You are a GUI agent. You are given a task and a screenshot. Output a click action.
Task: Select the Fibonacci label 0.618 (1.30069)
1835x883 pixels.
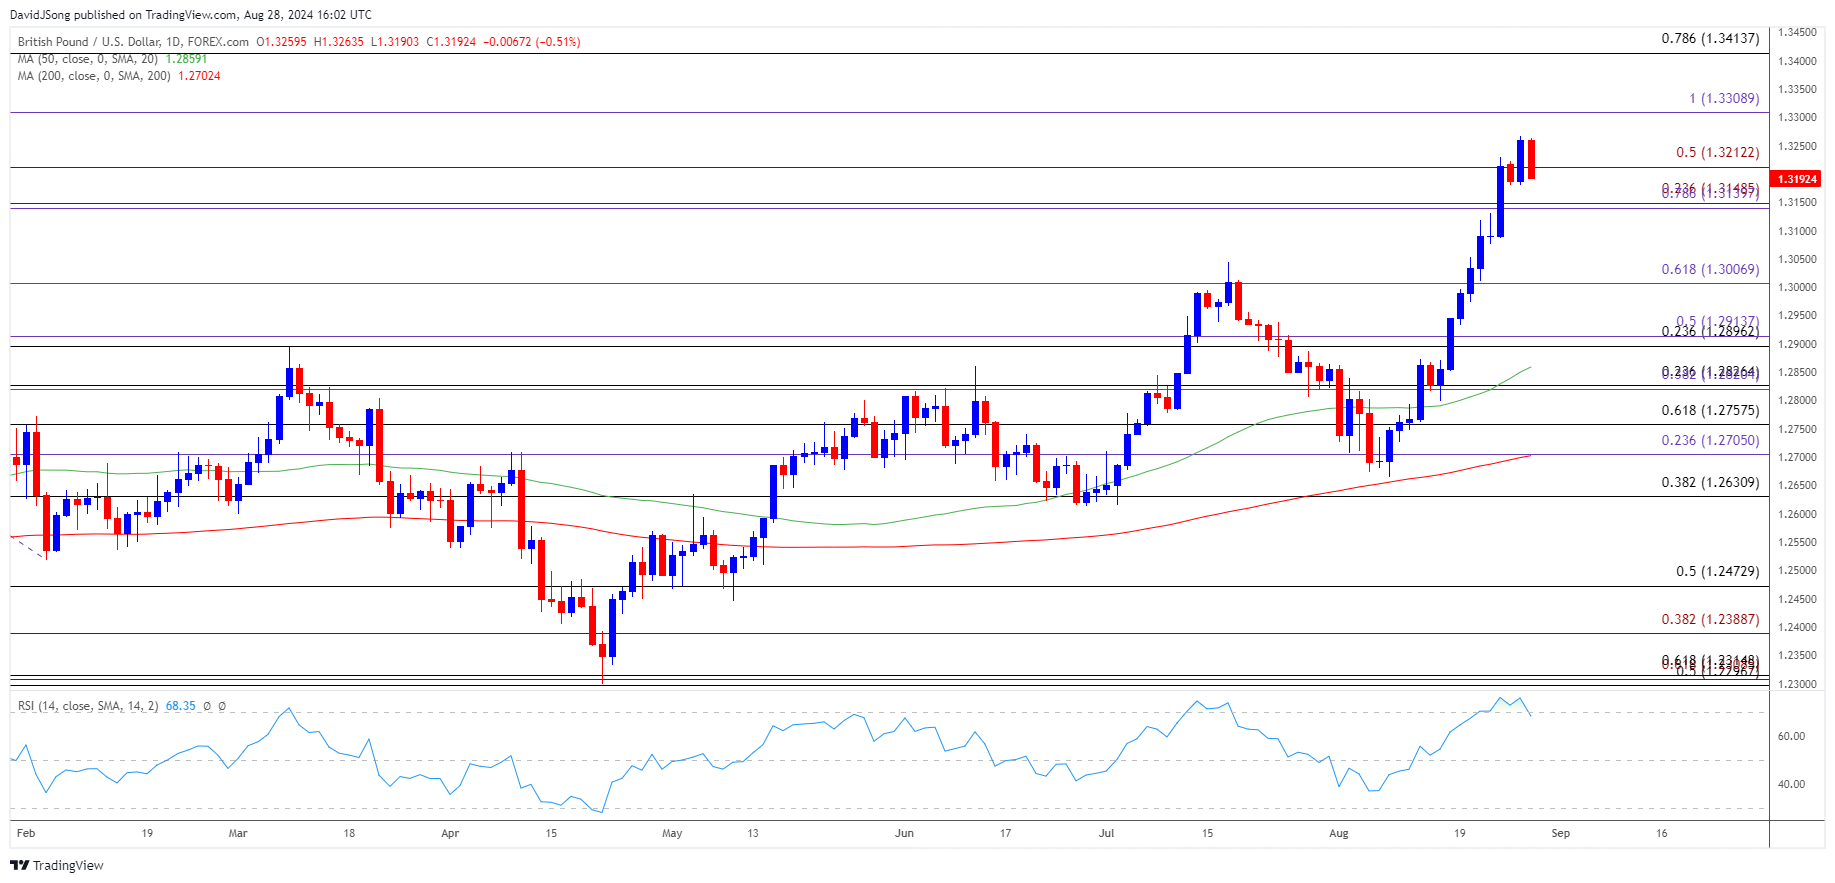1710,270
